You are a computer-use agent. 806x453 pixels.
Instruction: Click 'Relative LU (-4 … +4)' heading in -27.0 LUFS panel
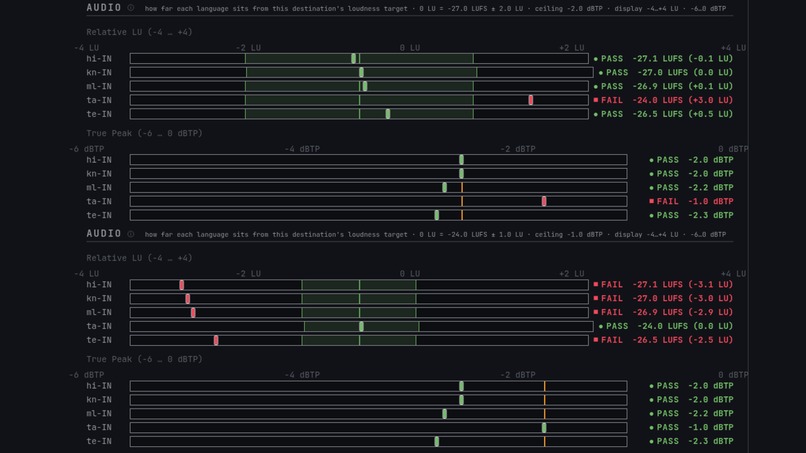(139, 32)
